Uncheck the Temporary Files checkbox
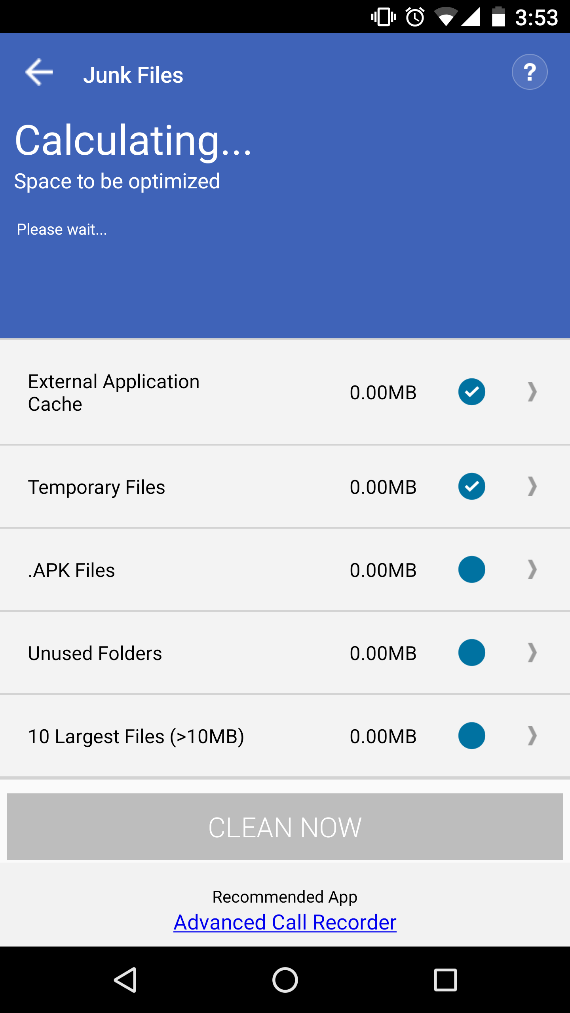Viewport: 570px width, 1013px height. click(472, 486)
